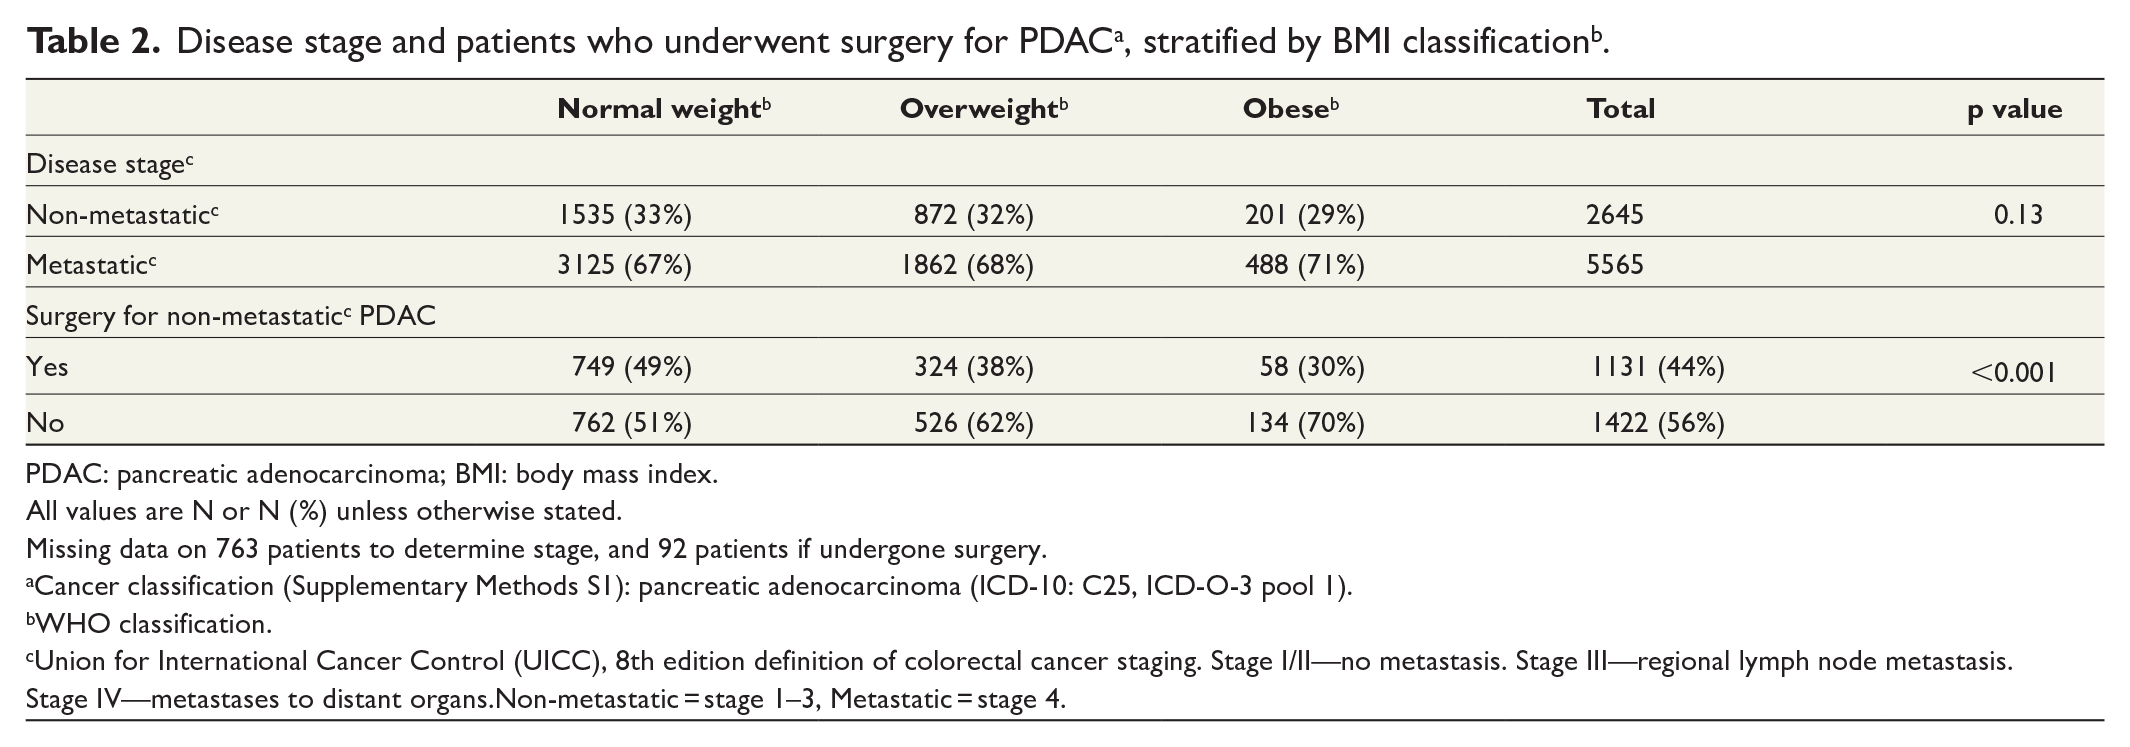Click the 1862 (68%) cell
The width and height of the screenshot is (2130, 747).
click(x=967, y=265)
